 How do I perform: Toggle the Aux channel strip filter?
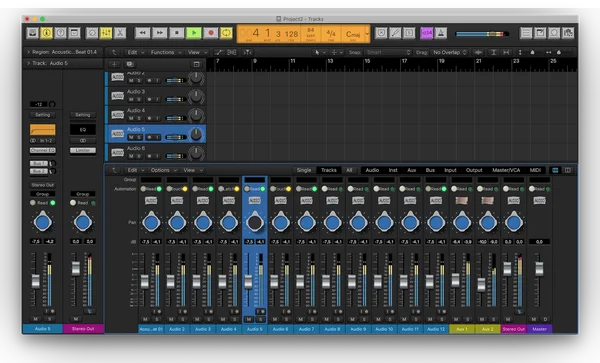pyautogui.click(x=412, y=170)
